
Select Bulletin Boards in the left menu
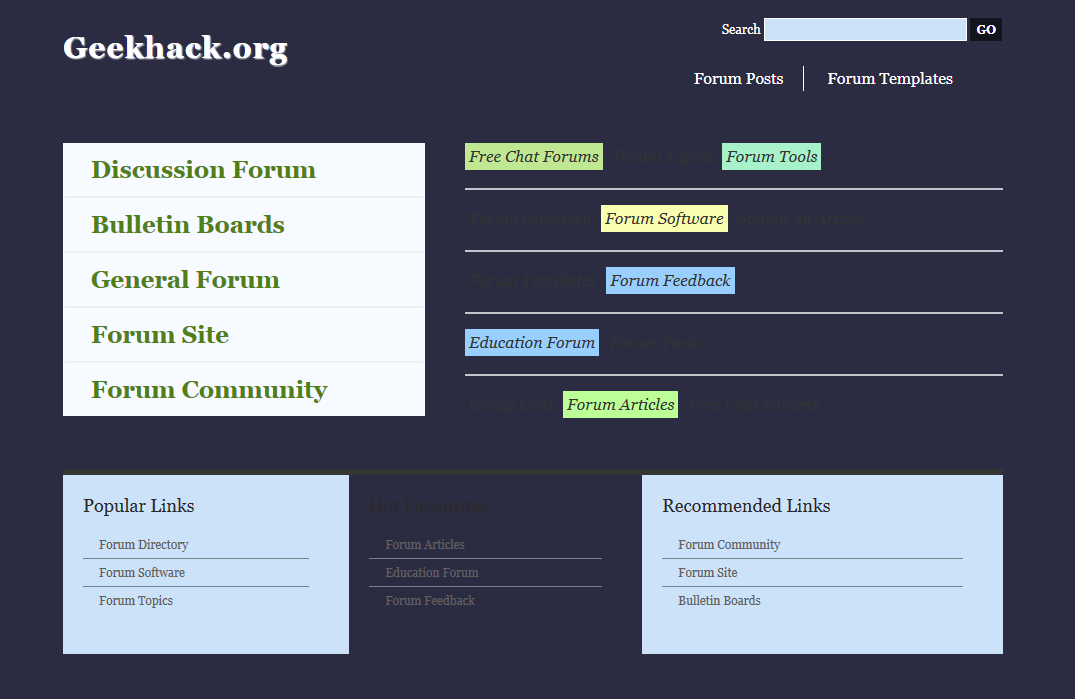[188, 225]
